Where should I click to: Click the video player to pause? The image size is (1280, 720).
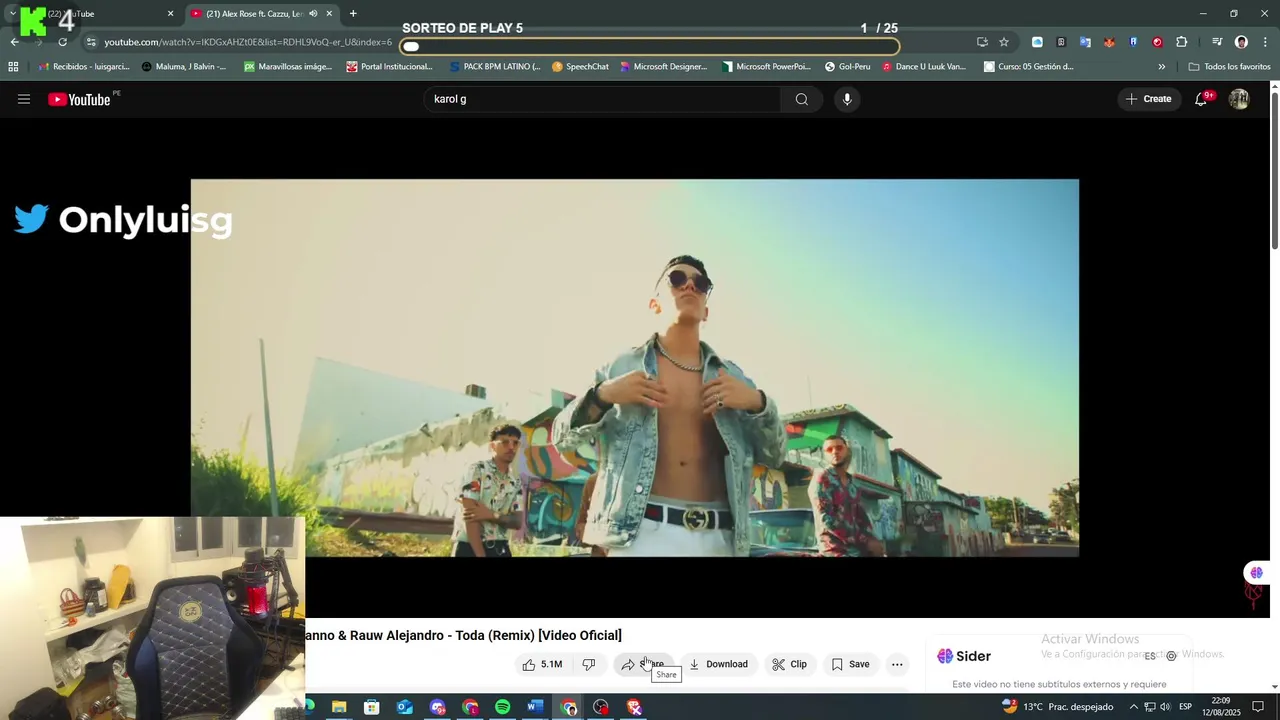pyautogui.click(x=635, y=368)
